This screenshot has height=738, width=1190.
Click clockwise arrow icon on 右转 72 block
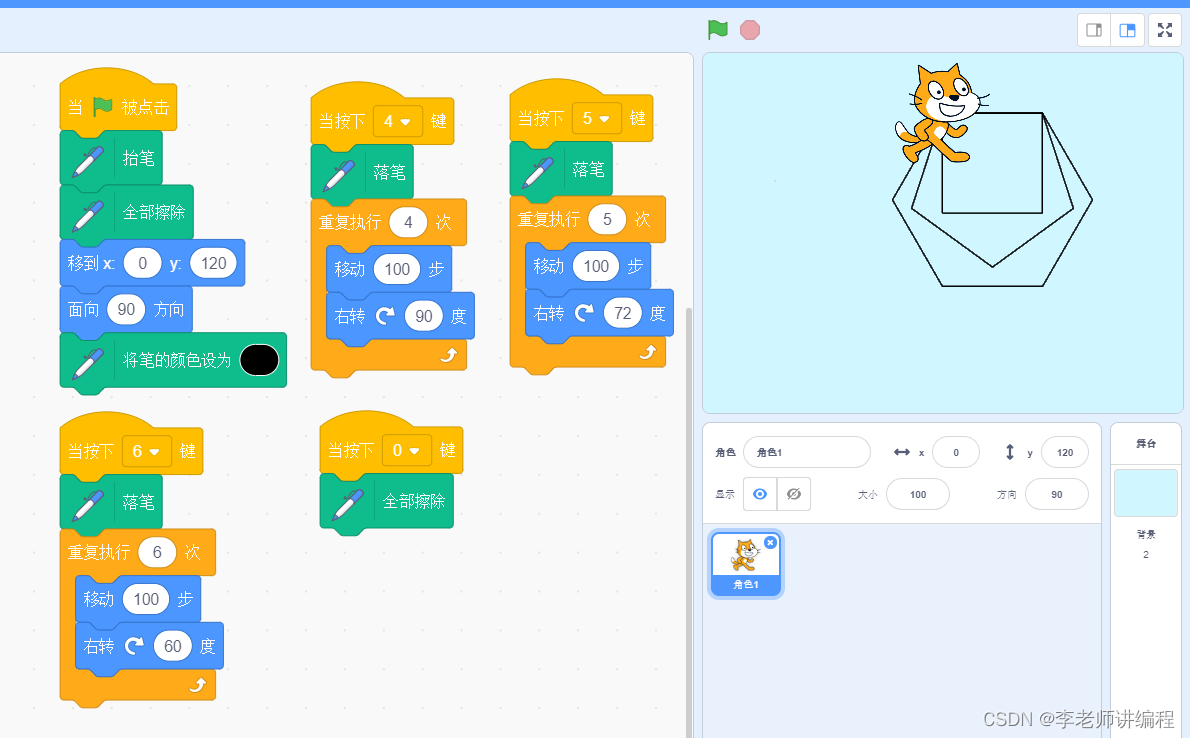[x=584, y=313]
